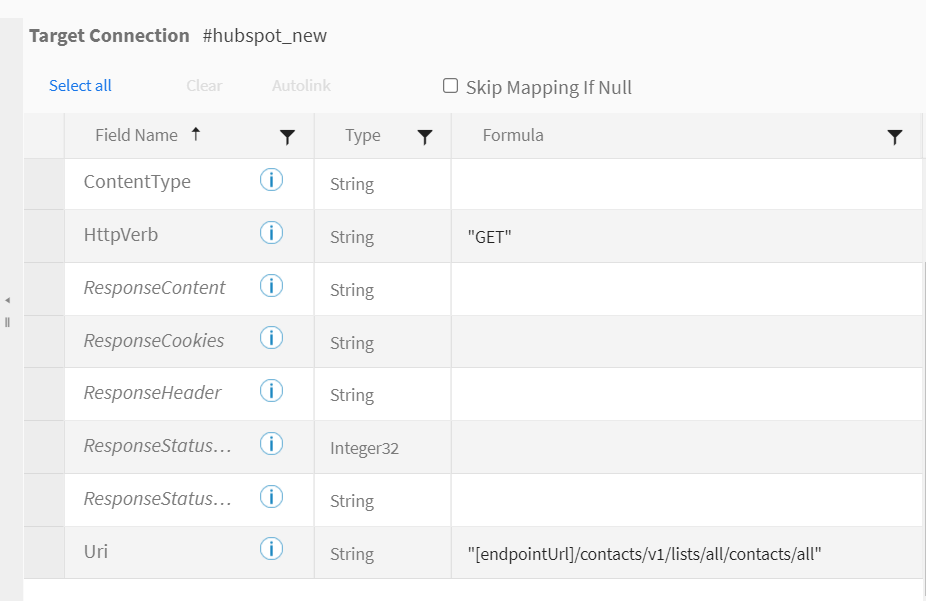Click Select all link
Viewport: 926px width, 601px height.
click(x=80, y=86)
